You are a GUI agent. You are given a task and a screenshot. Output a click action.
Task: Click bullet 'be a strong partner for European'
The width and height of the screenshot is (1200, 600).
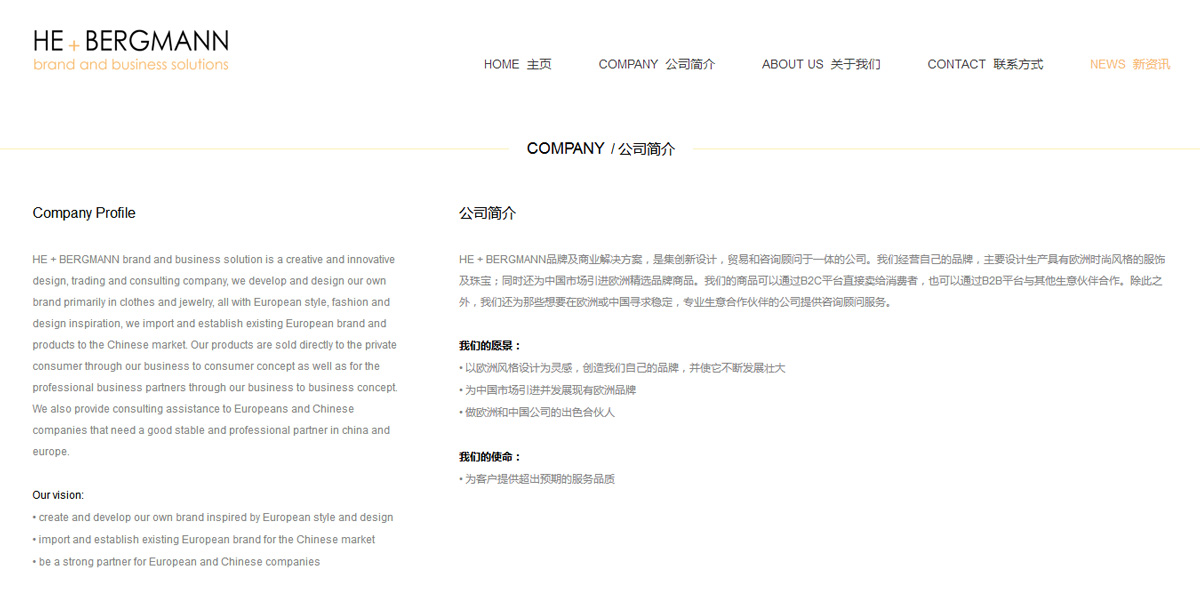[176, 562]
